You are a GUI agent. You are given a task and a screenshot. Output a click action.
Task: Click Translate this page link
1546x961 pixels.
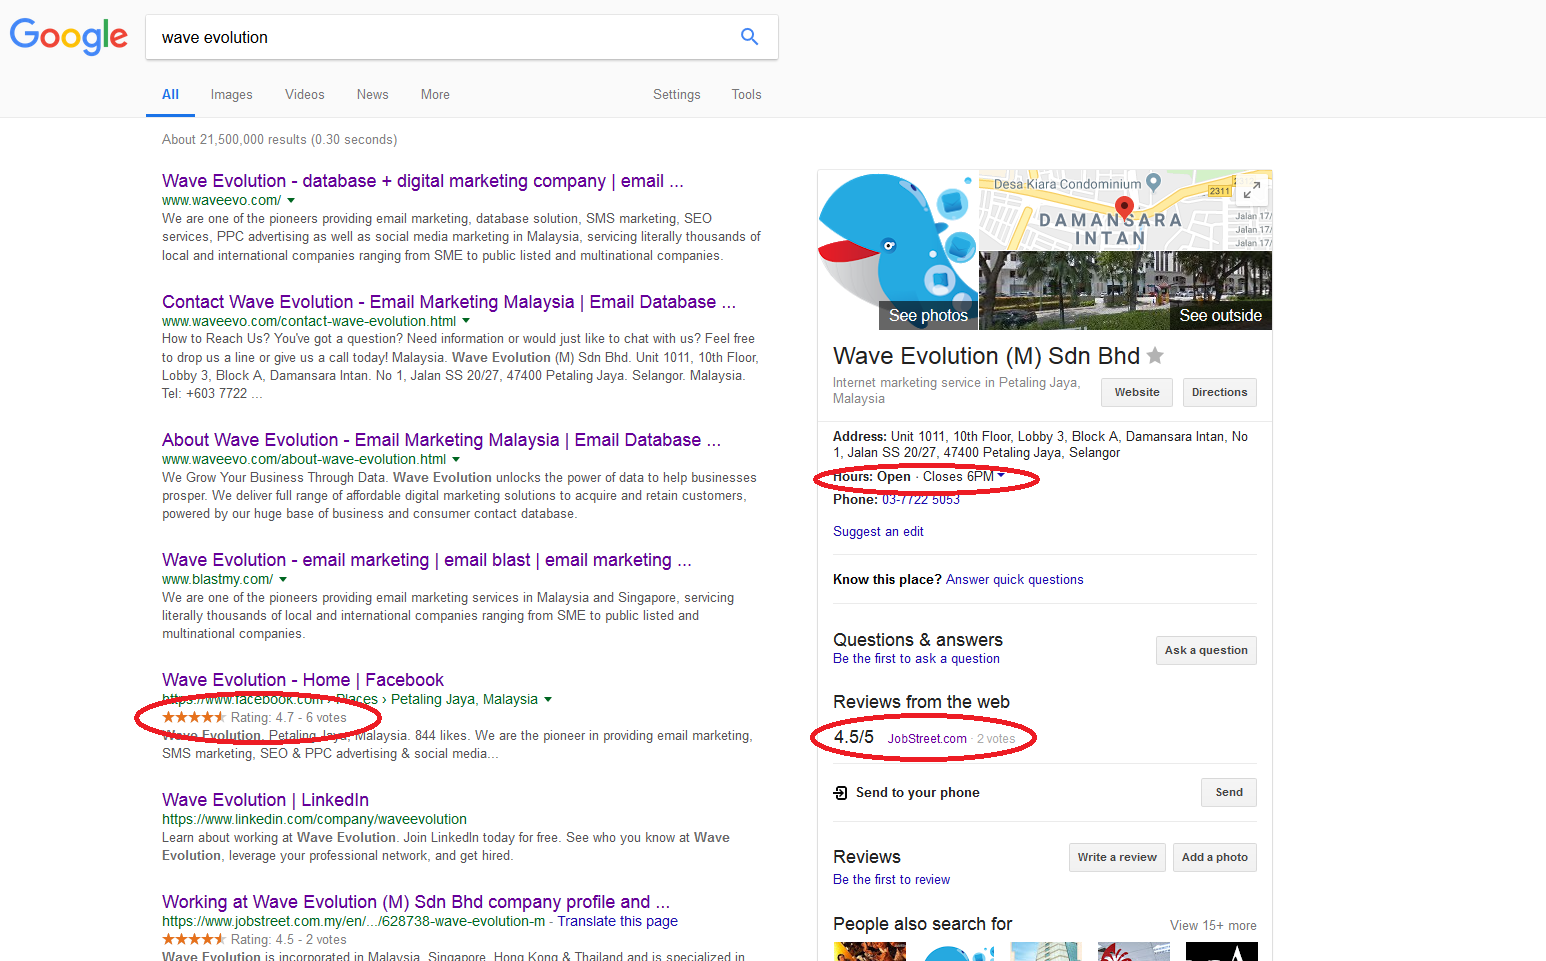pos(617,921)
